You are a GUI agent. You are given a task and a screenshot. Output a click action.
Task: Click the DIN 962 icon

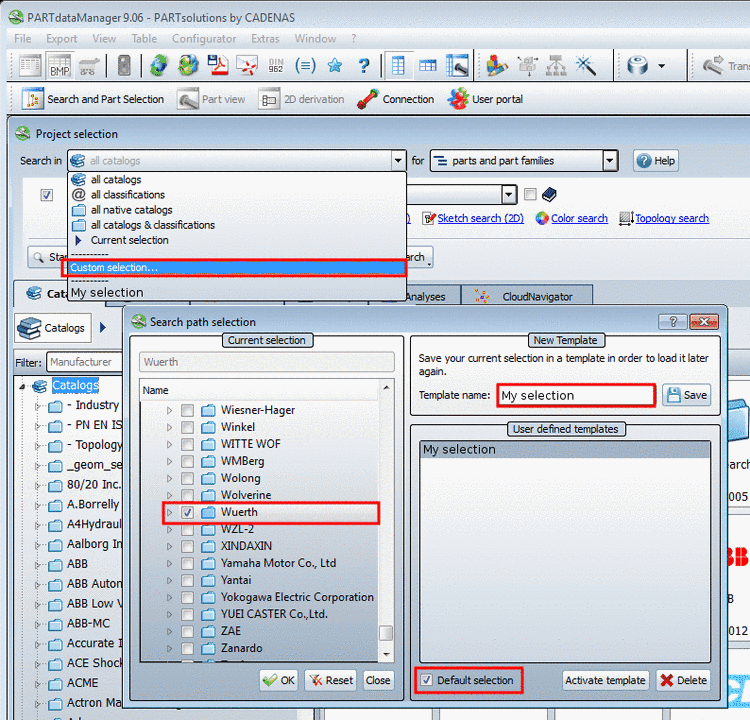(x=276, y=66)
